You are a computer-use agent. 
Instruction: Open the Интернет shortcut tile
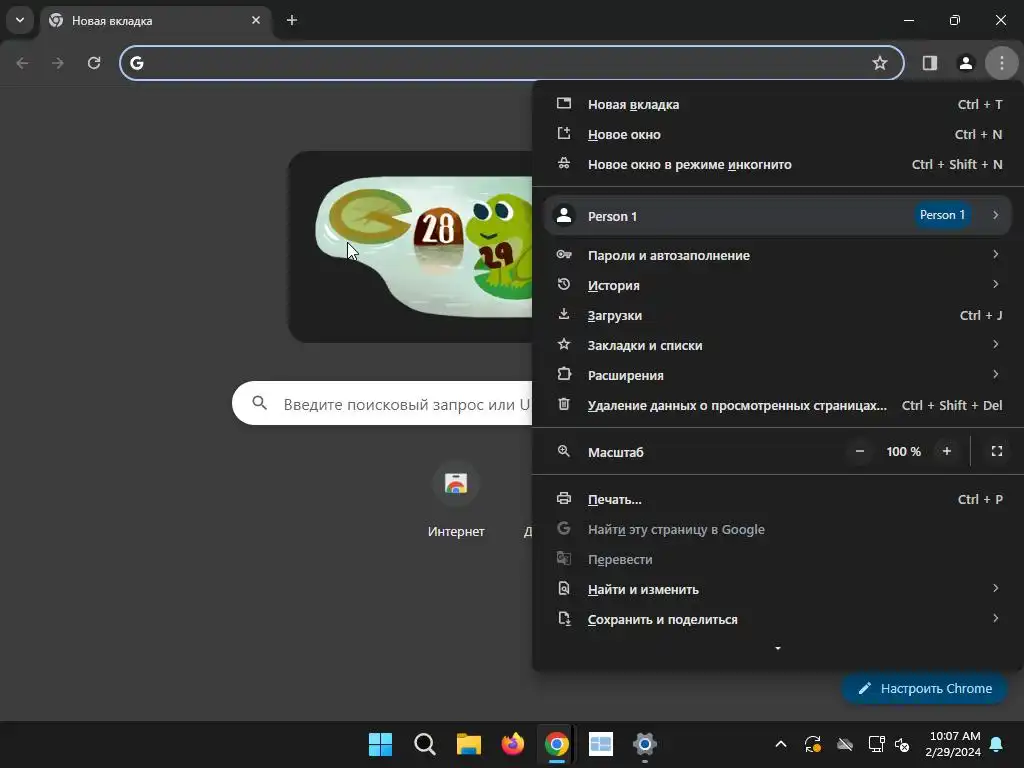click(x=456, y=500)
